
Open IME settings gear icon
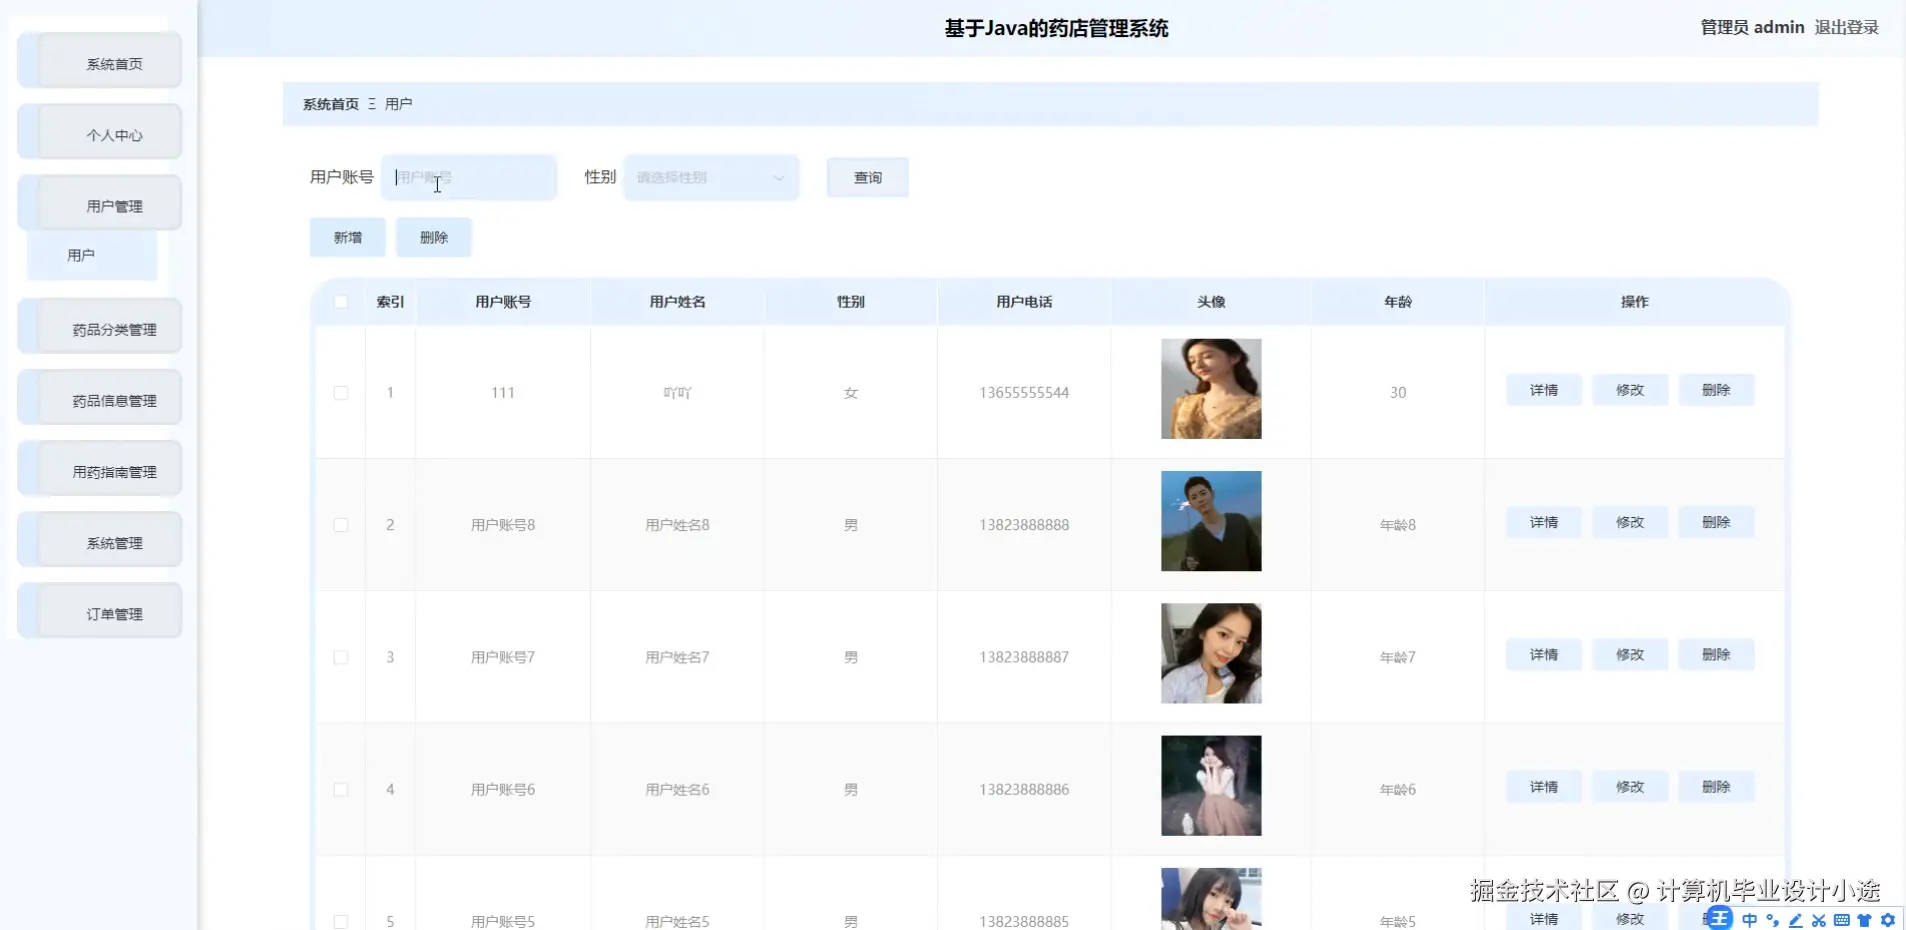click(x=1888, y=920)
